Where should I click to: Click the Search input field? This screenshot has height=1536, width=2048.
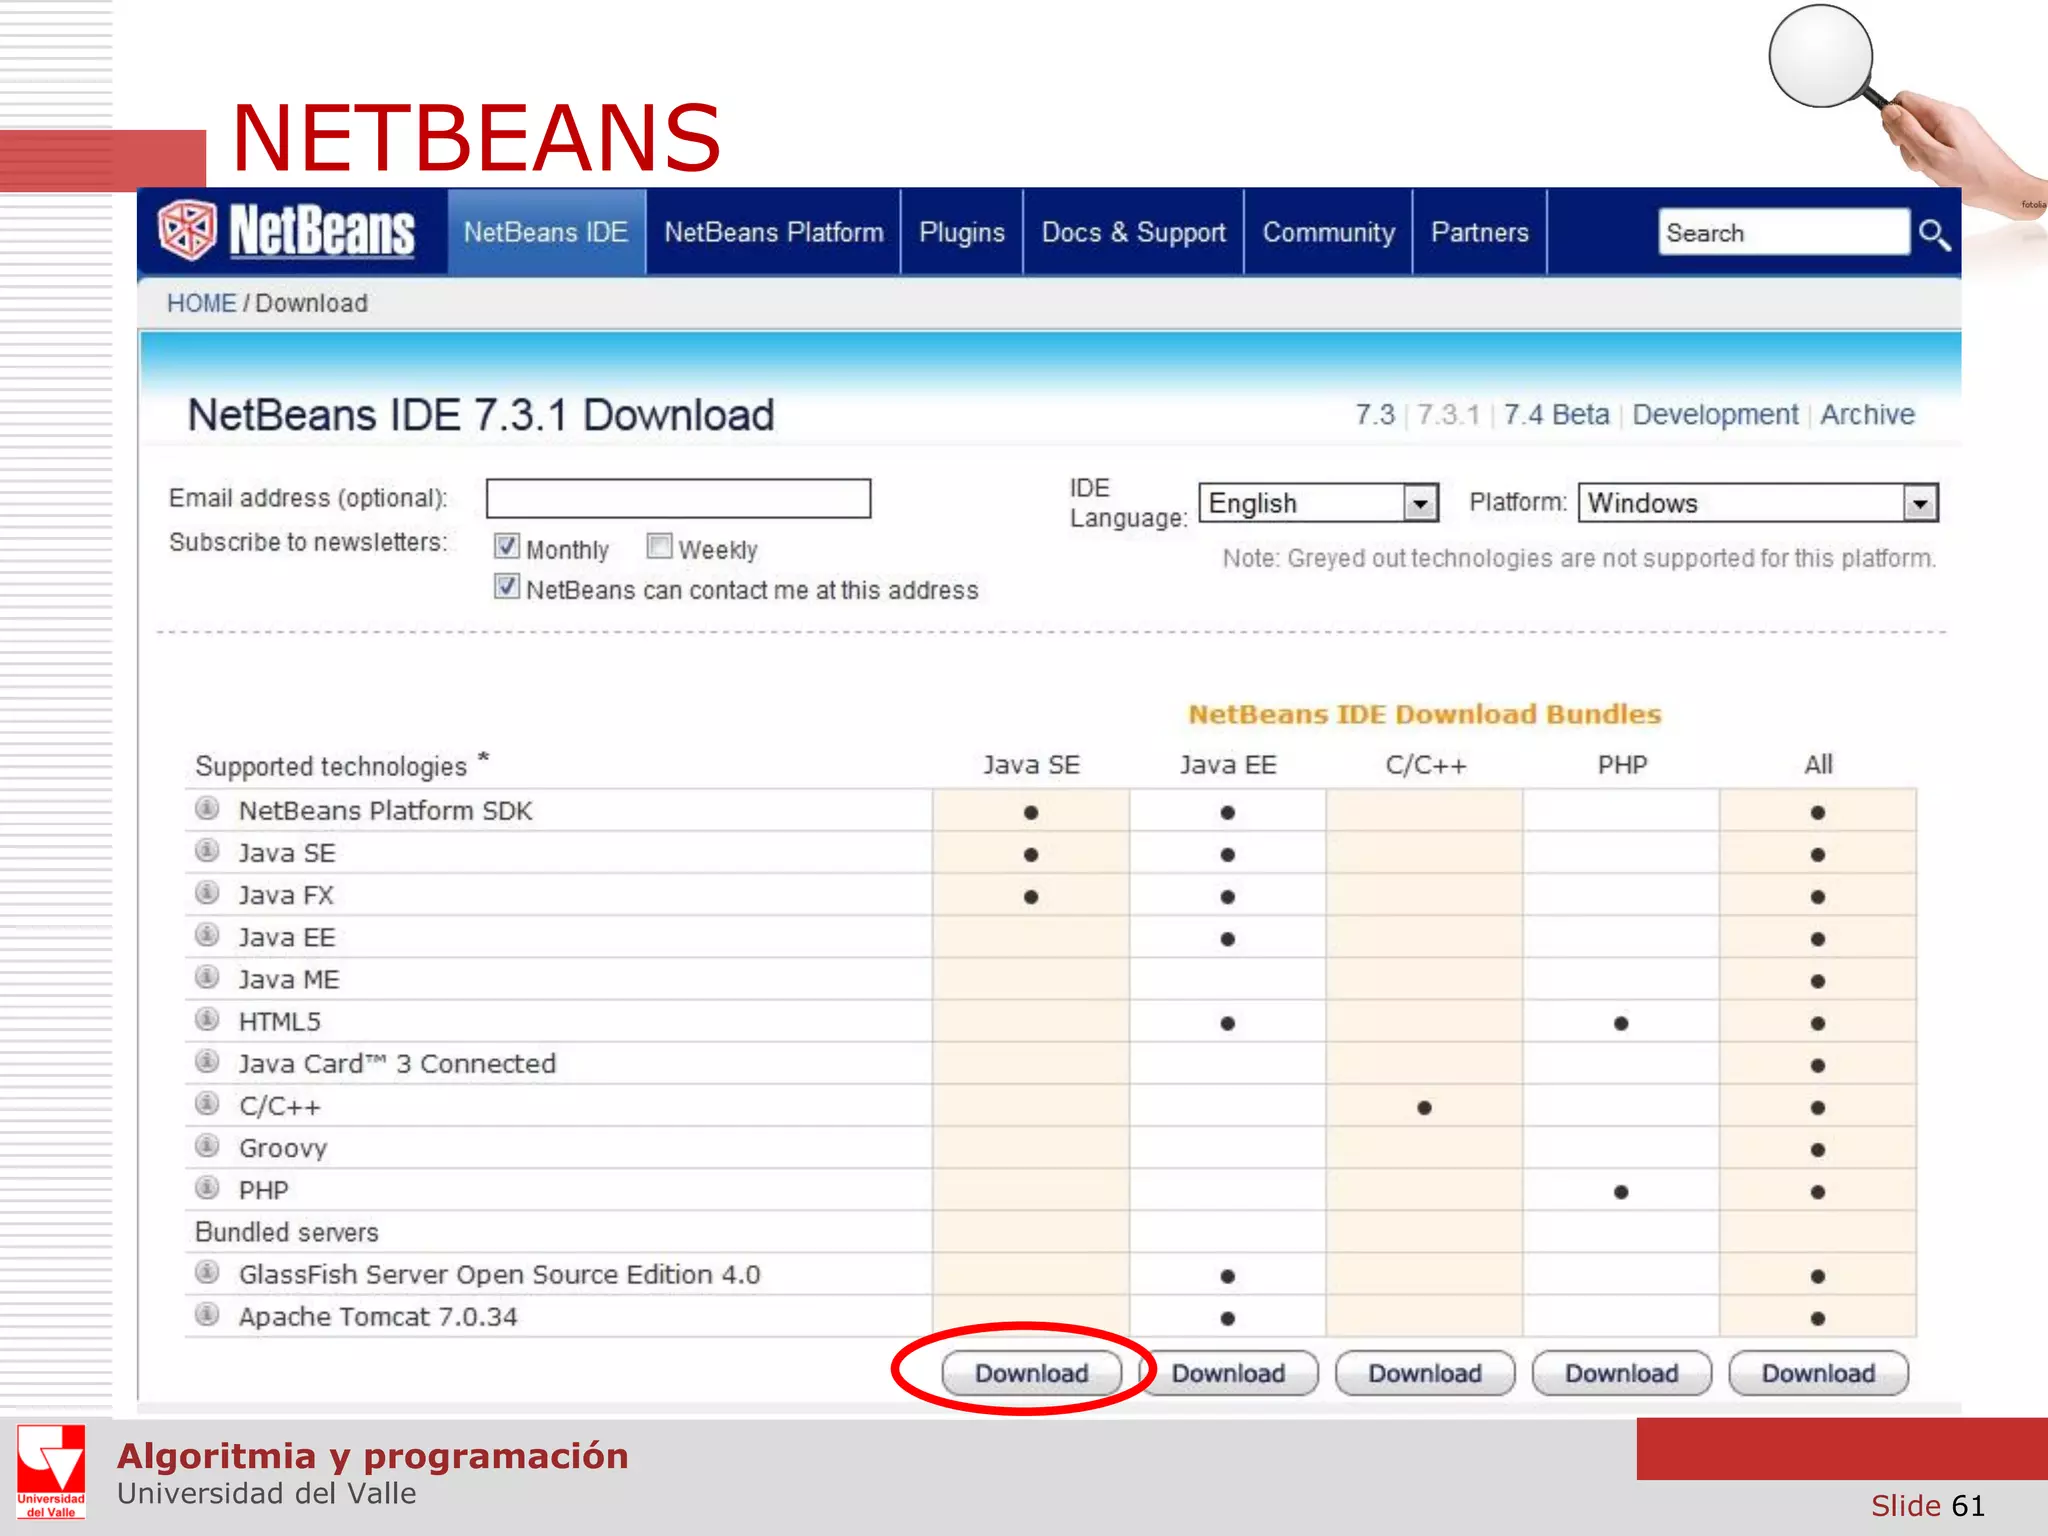pyautogui.click(x=1783, y=232)
